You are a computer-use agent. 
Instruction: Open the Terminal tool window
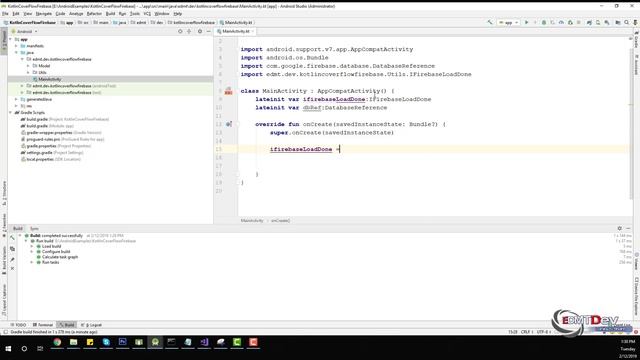(x=43, y=325)
